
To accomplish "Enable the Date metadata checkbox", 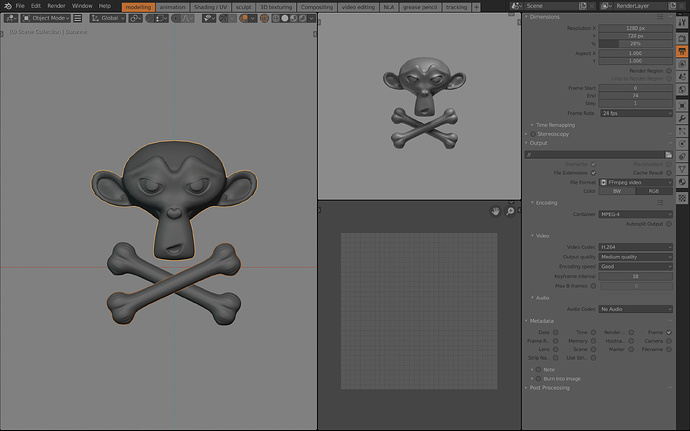I will pos(556,332).
